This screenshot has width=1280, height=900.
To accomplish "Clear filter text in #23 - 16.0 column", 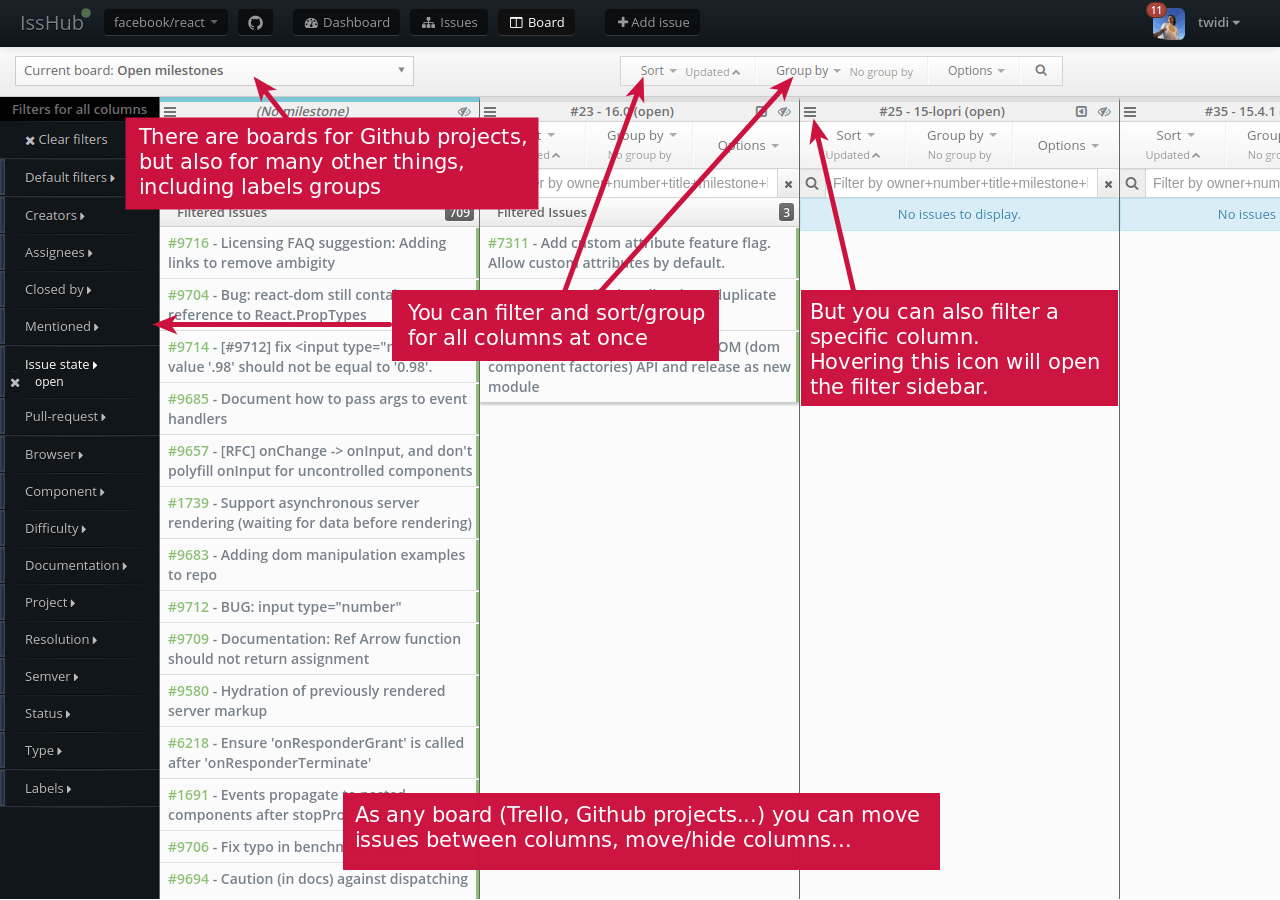I will 788,184.
